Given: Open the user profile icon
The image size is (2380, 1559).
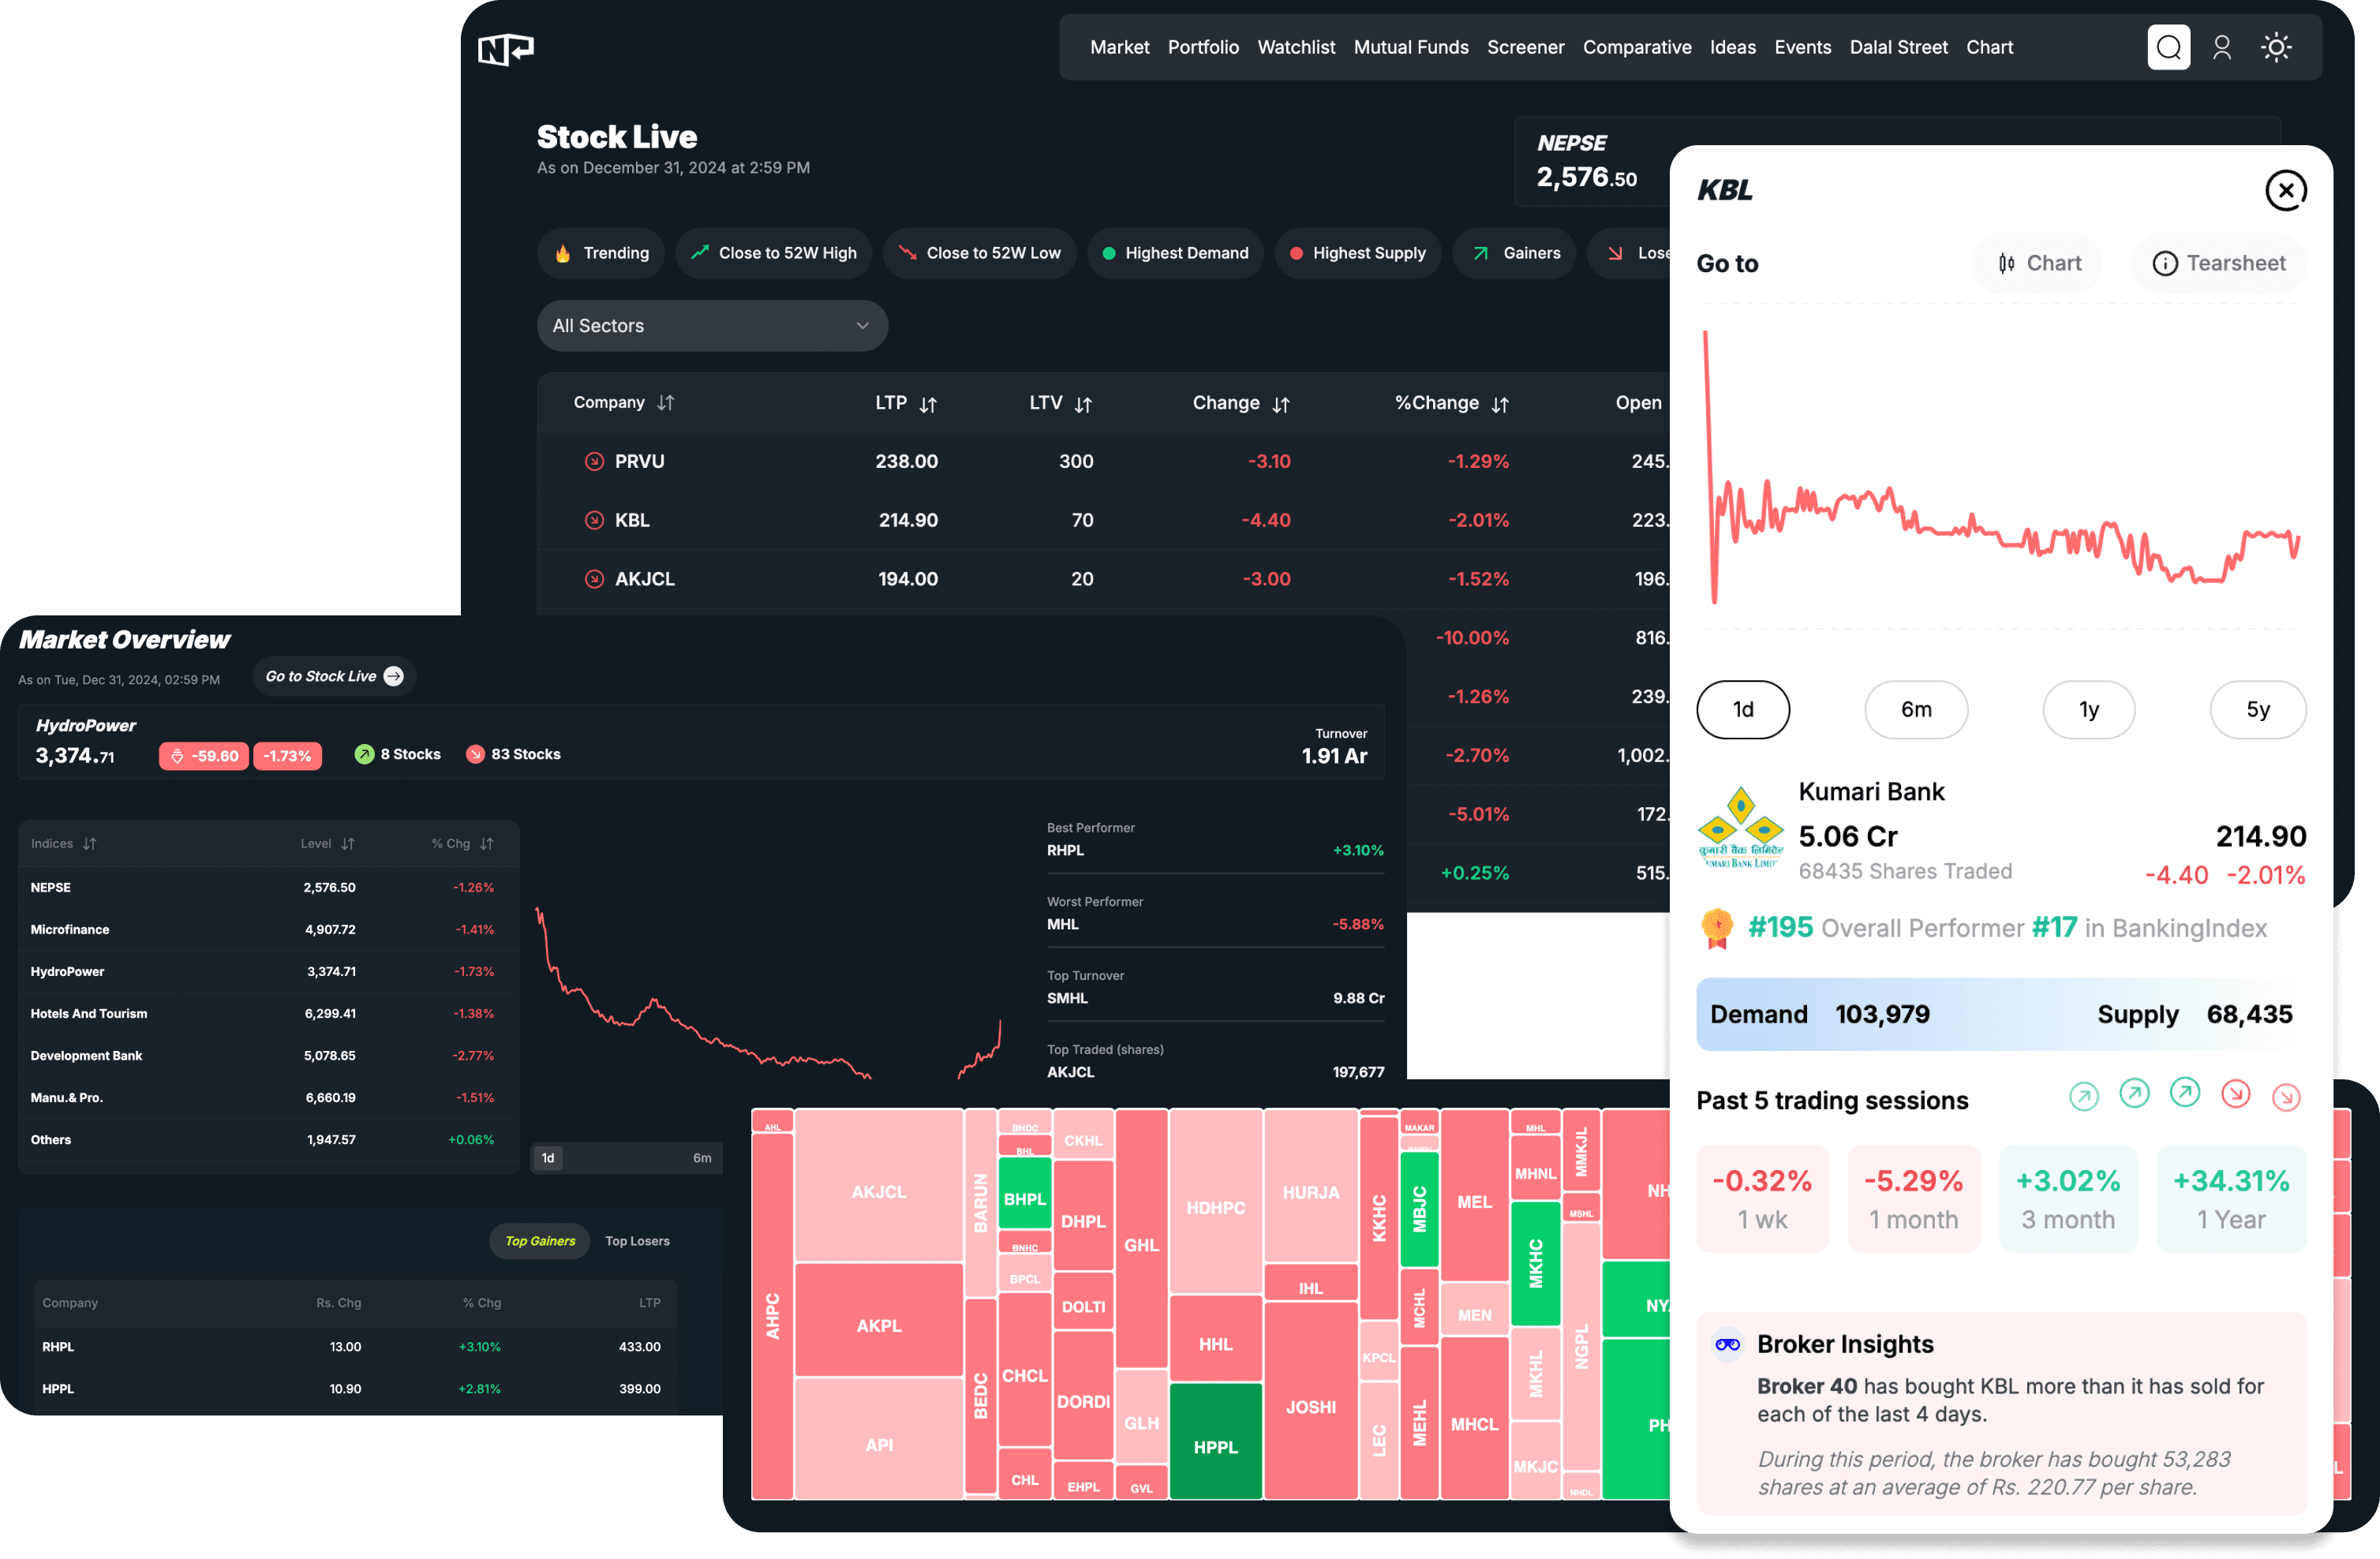Looking at the screenshot, I should pyautogui.click(x=2221, y=47).
